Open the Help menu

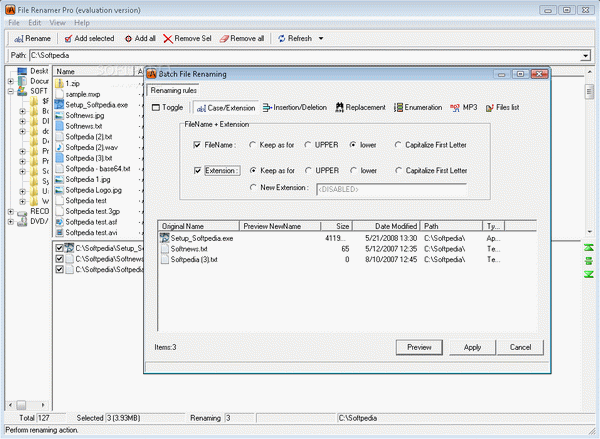tap(82, 23)
